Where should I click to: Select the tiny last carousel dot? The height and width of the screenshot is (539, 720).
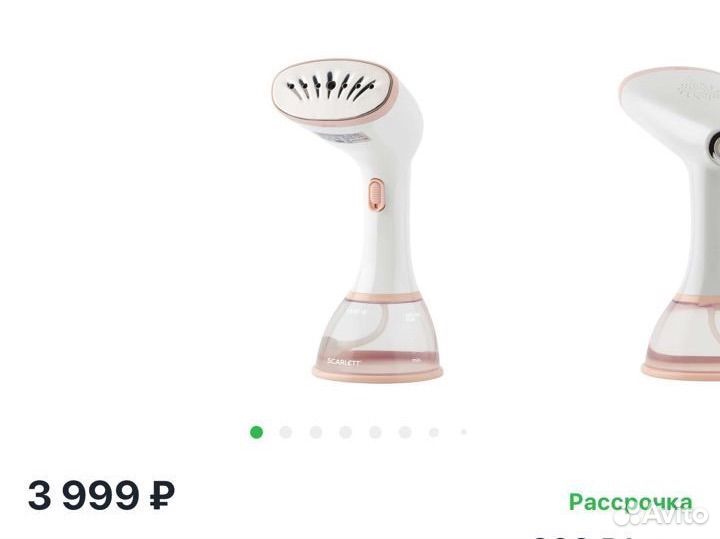[464, 432]
